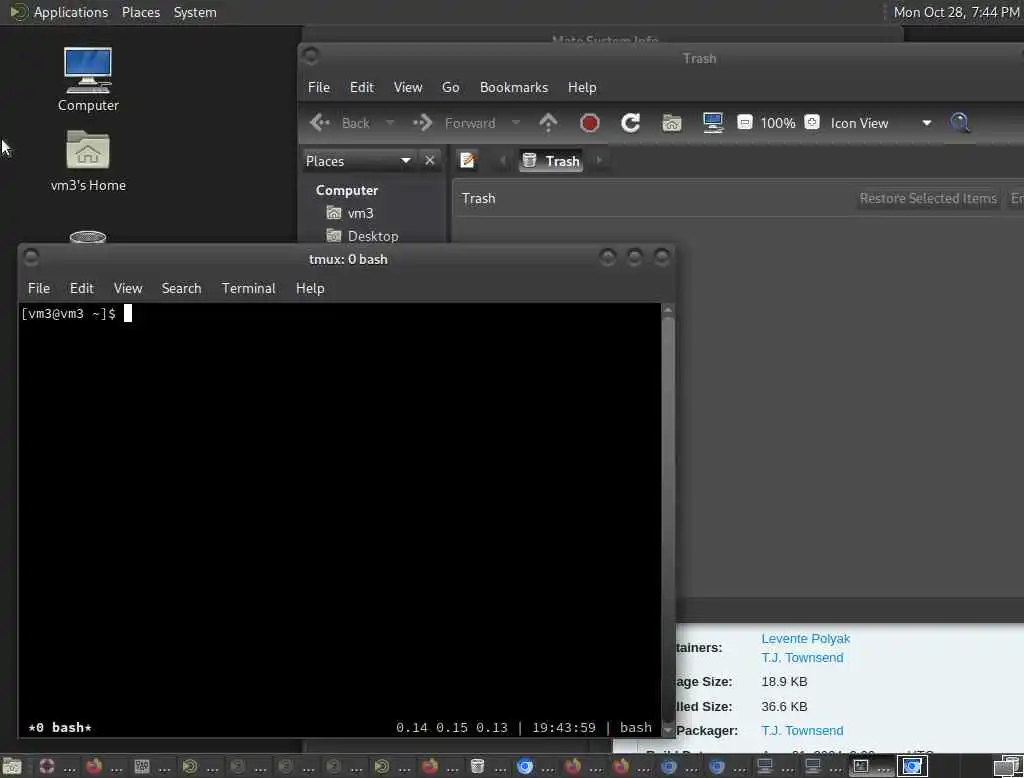The height and width of the screenshot is (778, 1024).
Task: Open Help menu in Trash window
Action: (x=581, y=88)
